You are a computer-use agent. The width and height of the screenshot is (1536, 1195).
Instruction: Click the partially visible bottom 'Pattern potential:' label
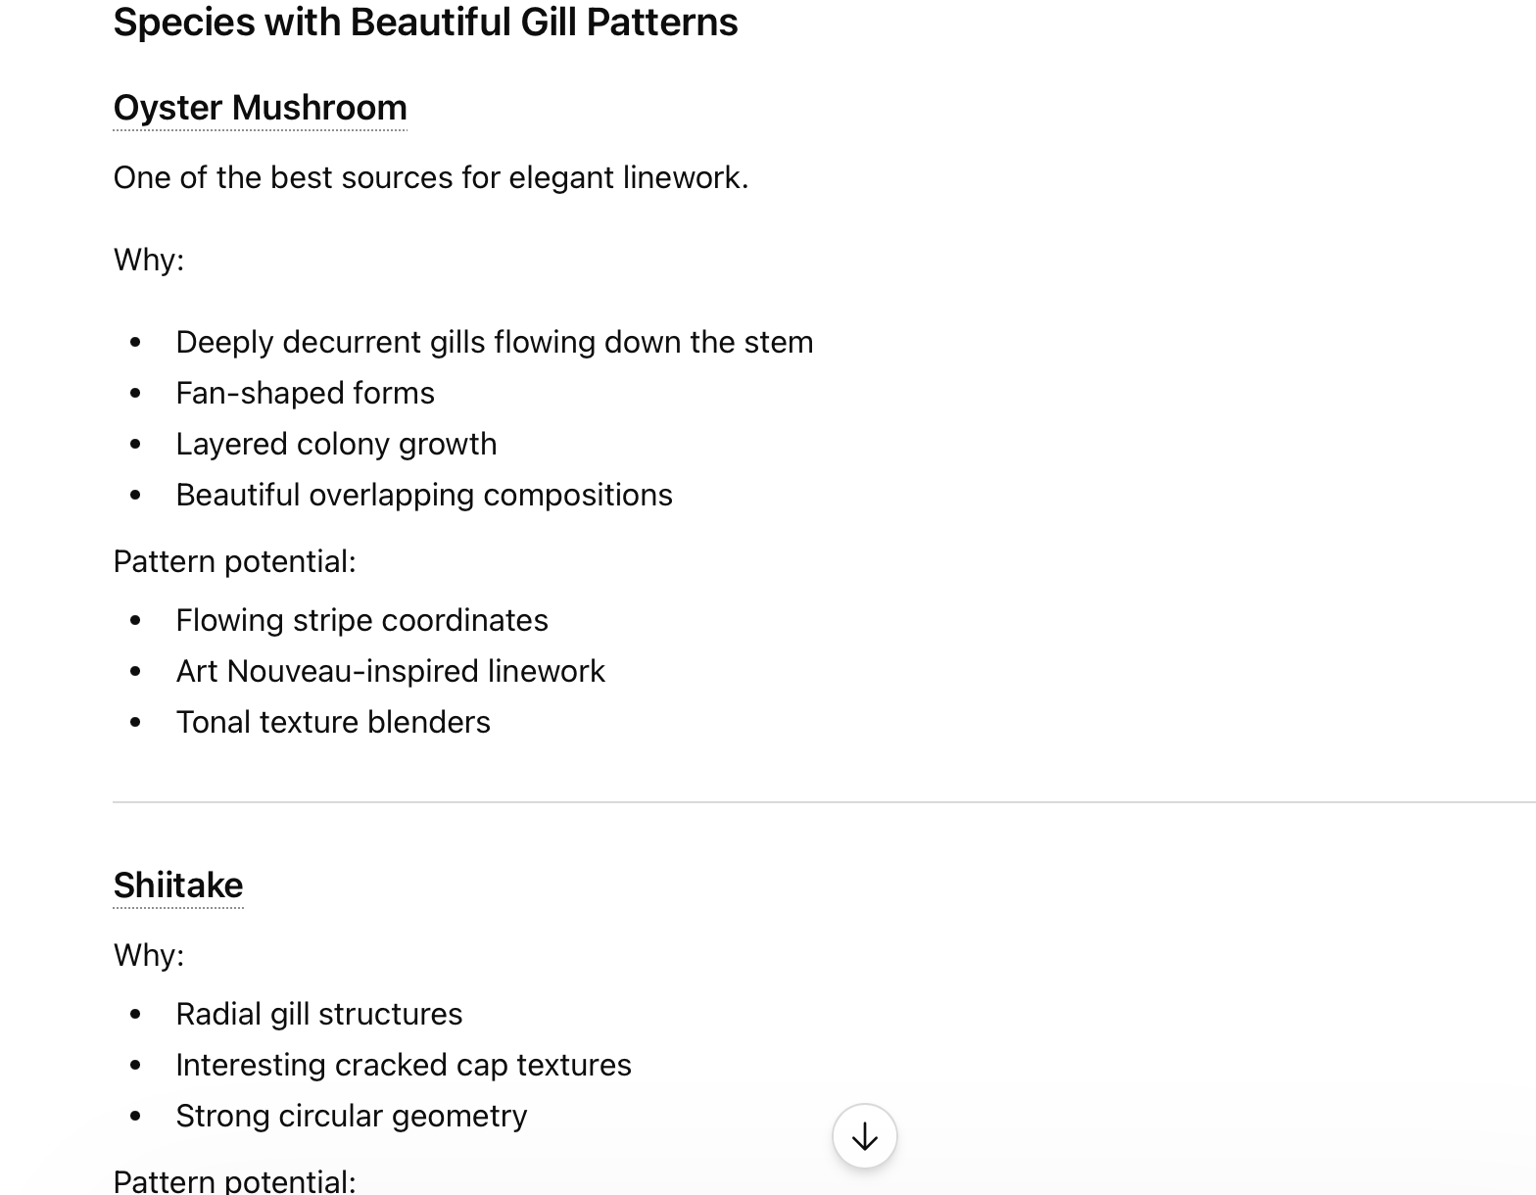(x=234, y=1180)
